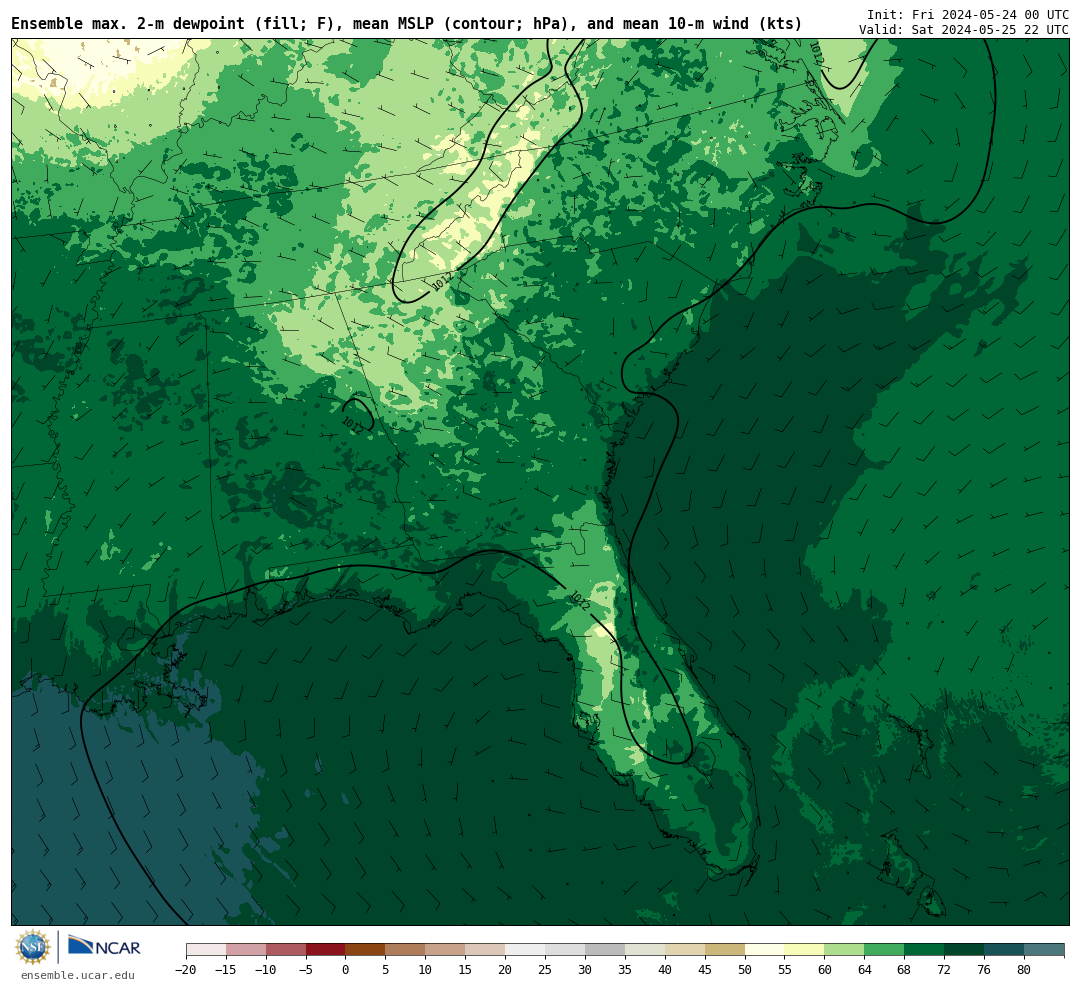Pick the -5 to 0 dark red swatch
Viewport: 1080px width, 988px height.
tap(326, 950)
